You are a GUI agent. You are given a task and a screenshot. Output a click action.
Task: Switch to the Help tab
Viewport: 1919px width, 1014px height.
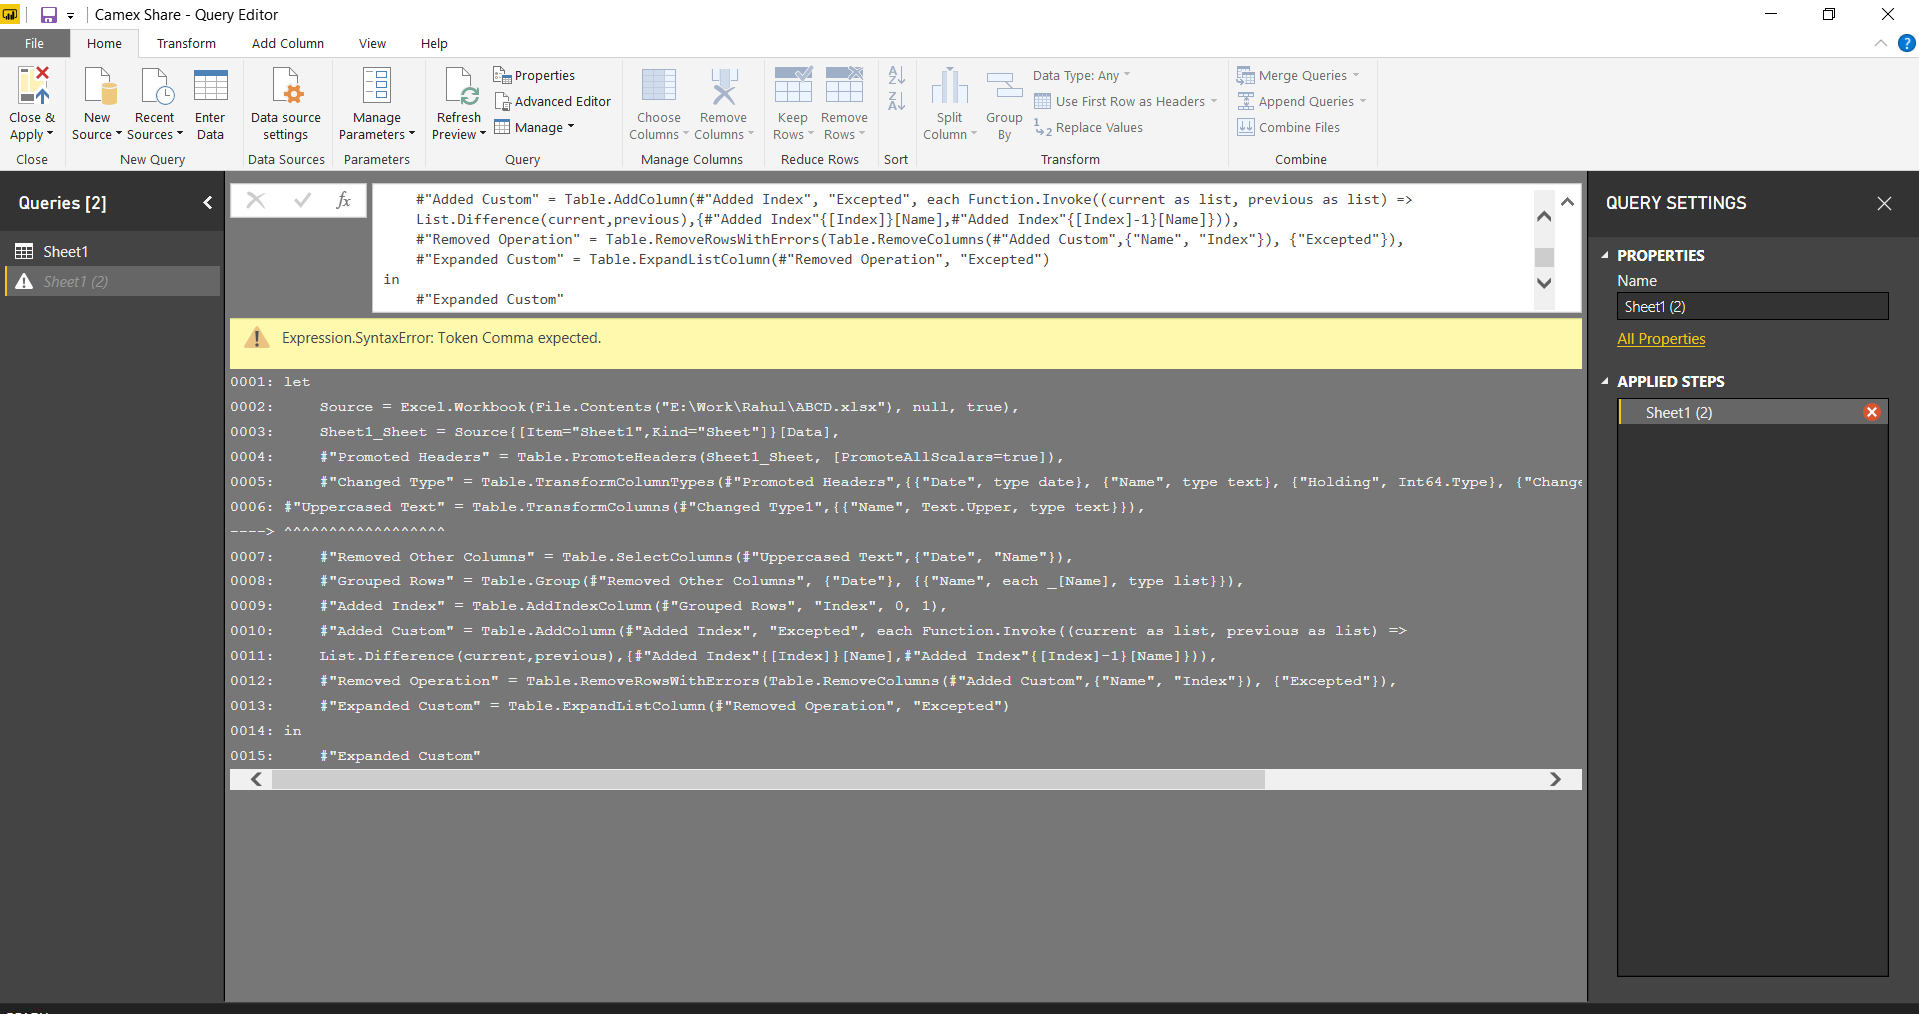click(434, 43)
